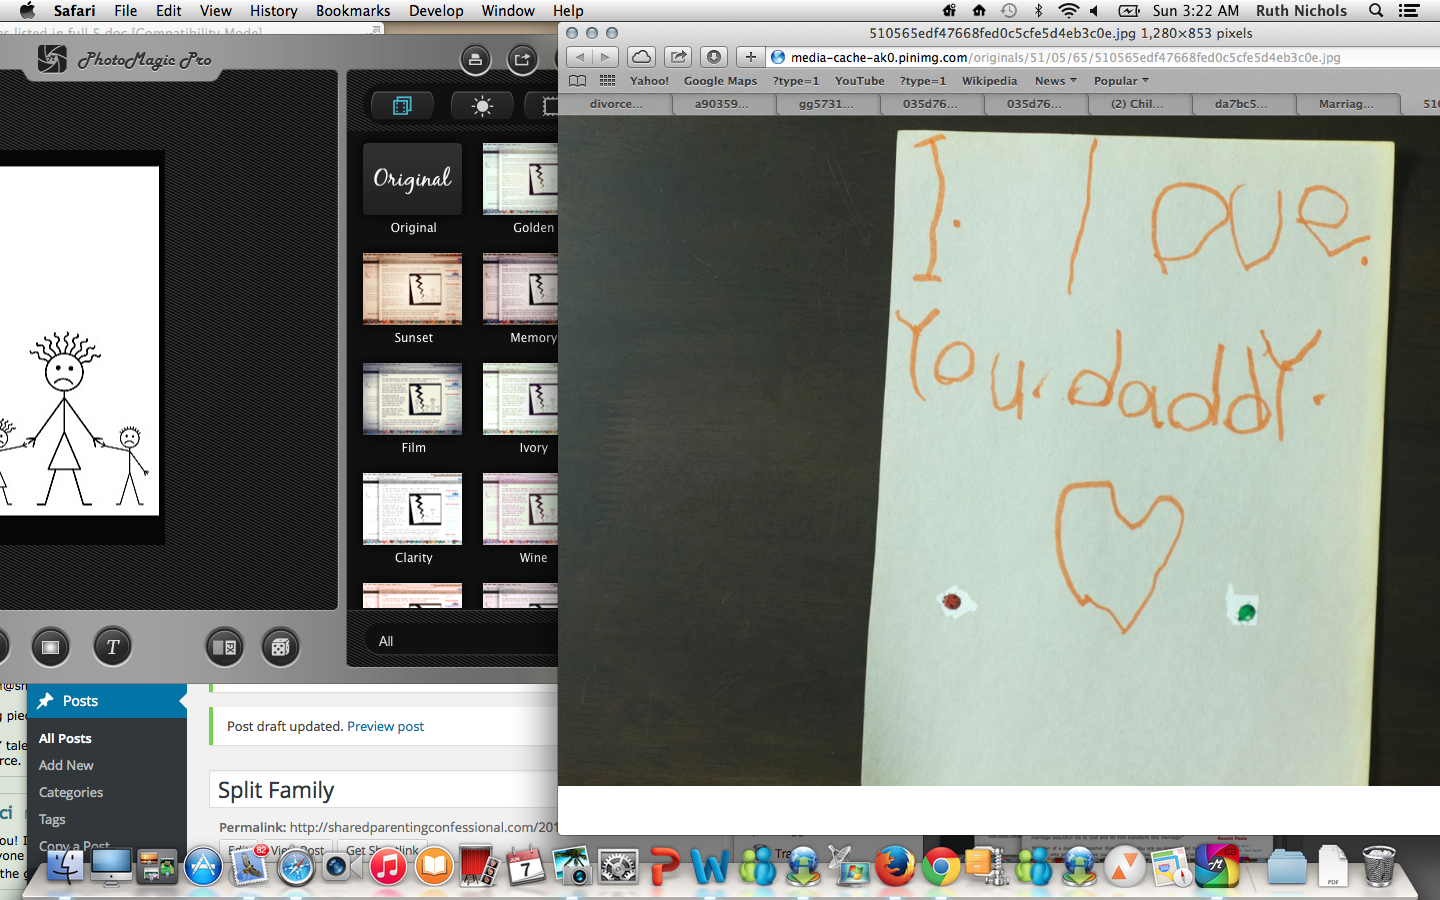This screenshot has width=1440, height=900.
Task: Open Google Chrome from the Dock
Action: point(940,866)
